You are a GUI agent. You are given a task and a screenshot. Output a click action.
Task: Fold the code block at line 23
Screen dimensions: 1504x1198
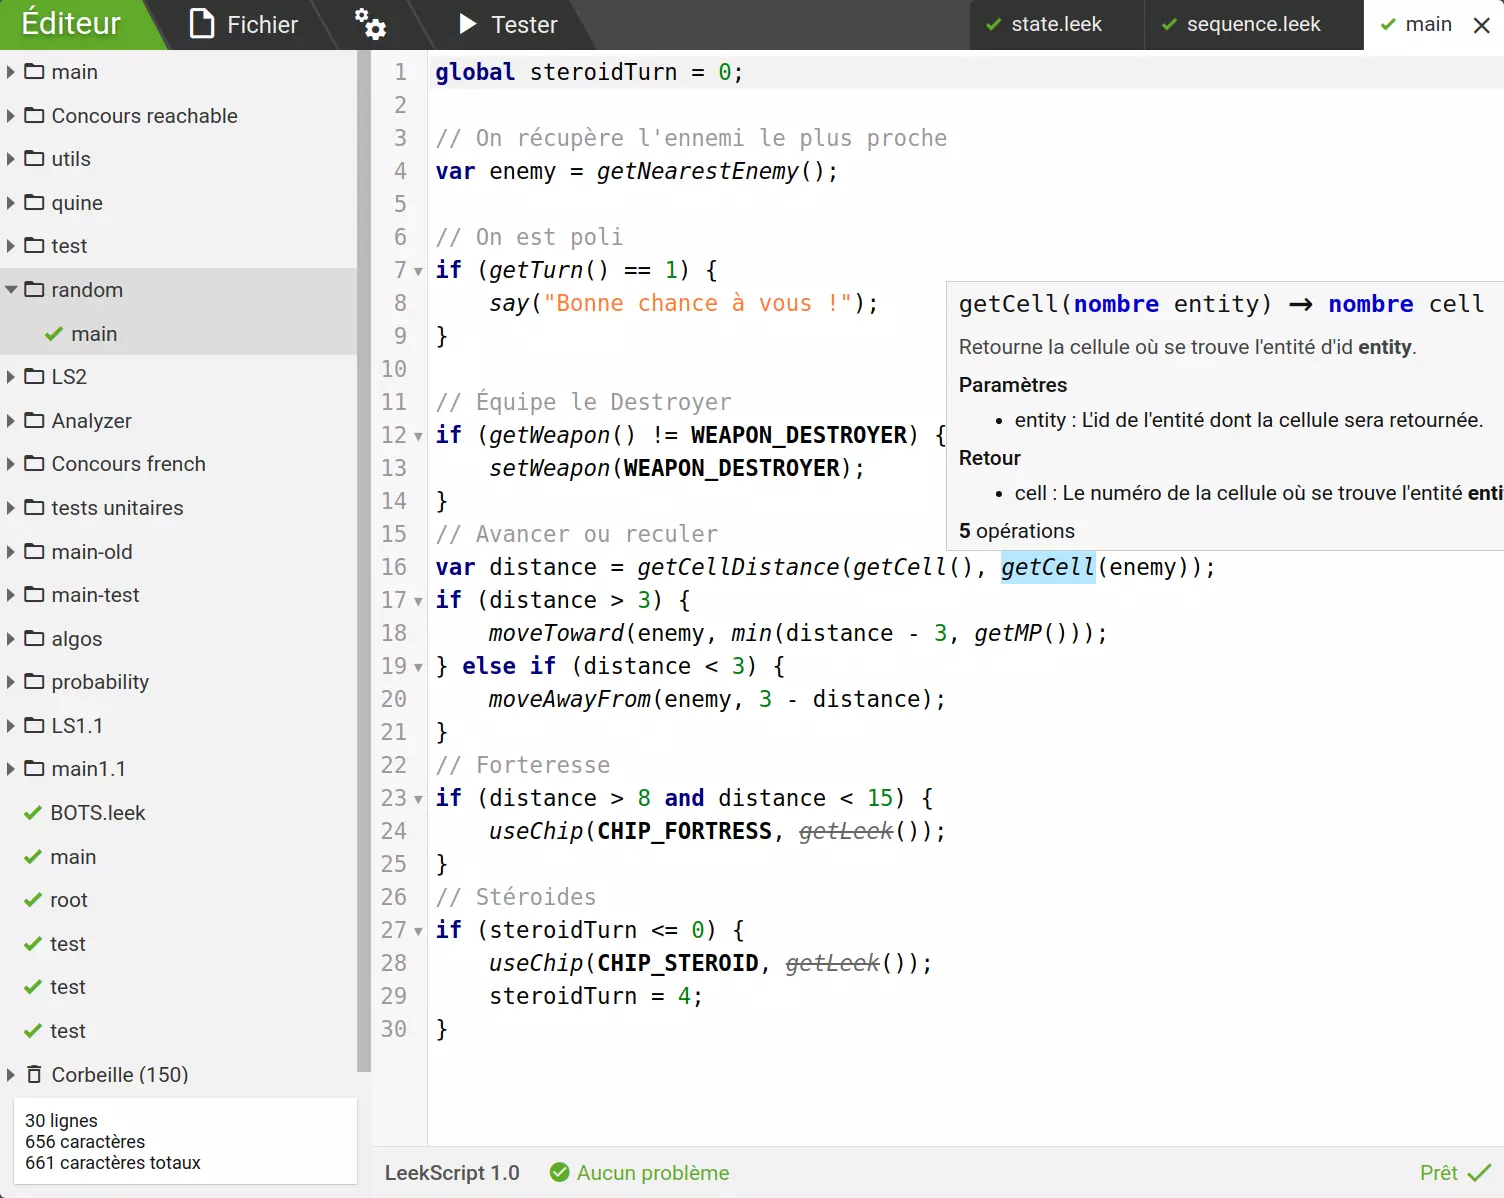pyautogui.click(x=418, y=799)
